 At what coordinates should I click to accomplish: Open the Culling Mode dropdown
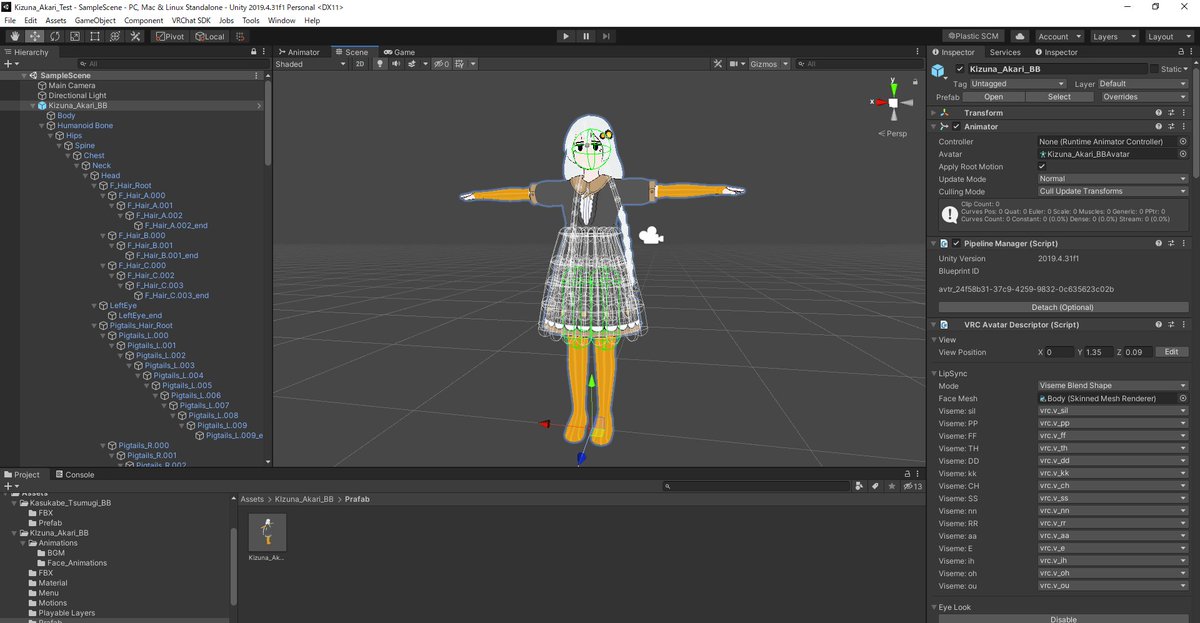click(x=1113, y=191)
